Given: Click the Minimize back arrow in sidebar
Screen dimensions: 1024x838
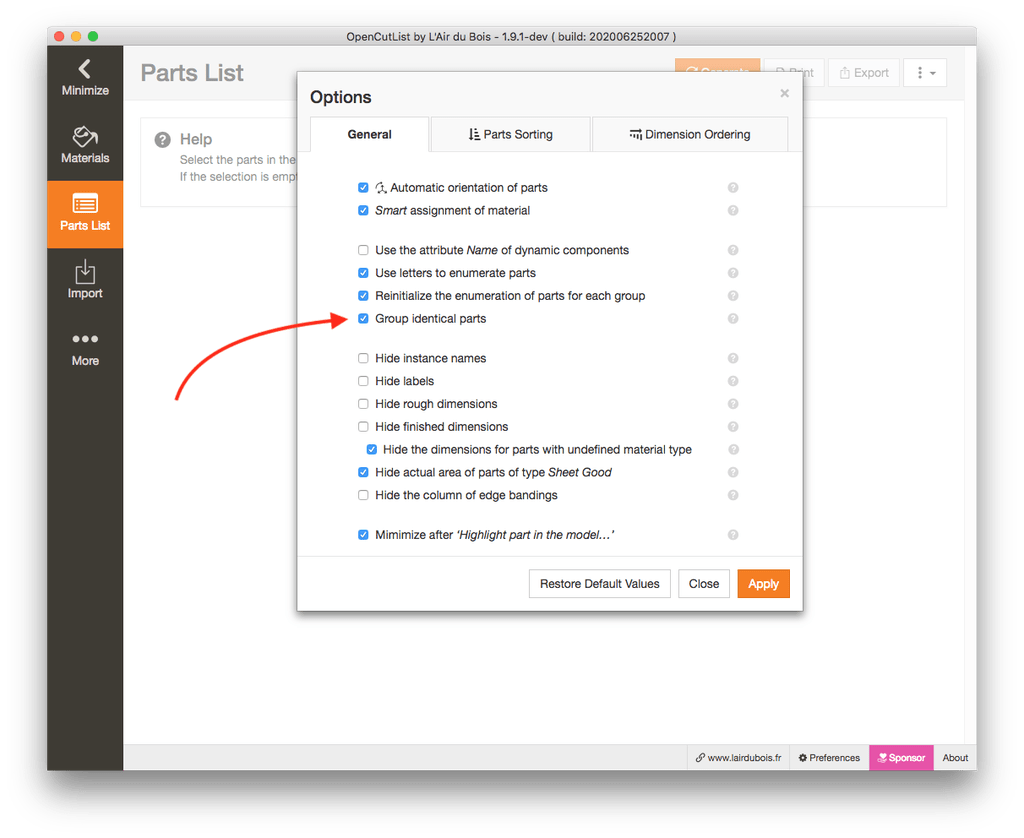Looking at the screenshot, I should click(x=85, y=78).
